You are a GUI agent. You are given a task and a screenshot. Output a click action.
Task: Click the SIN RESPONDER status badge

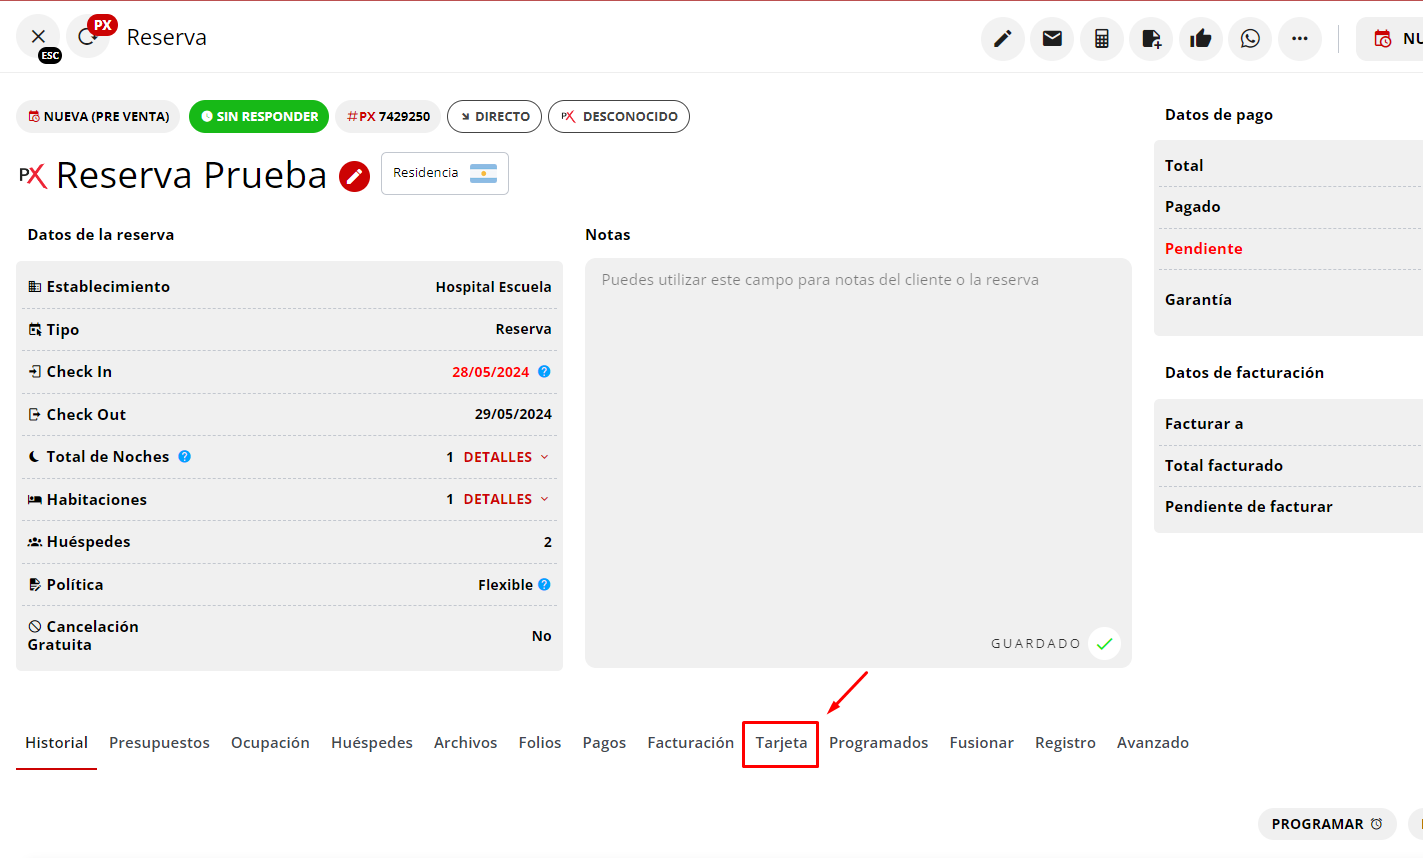(x=259, y=117)
